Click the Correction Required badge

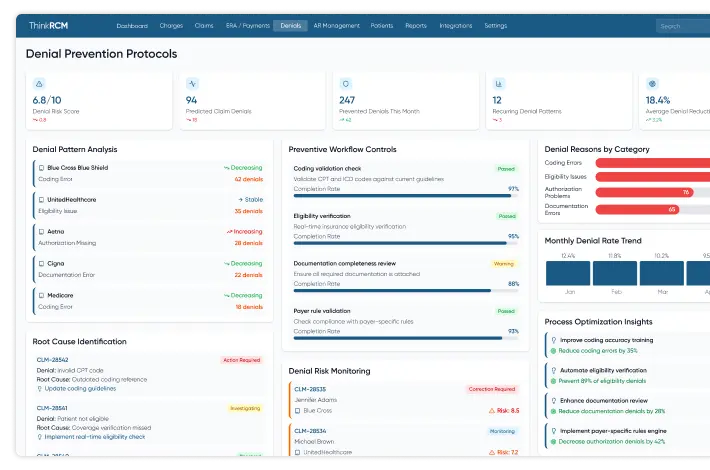492,389
